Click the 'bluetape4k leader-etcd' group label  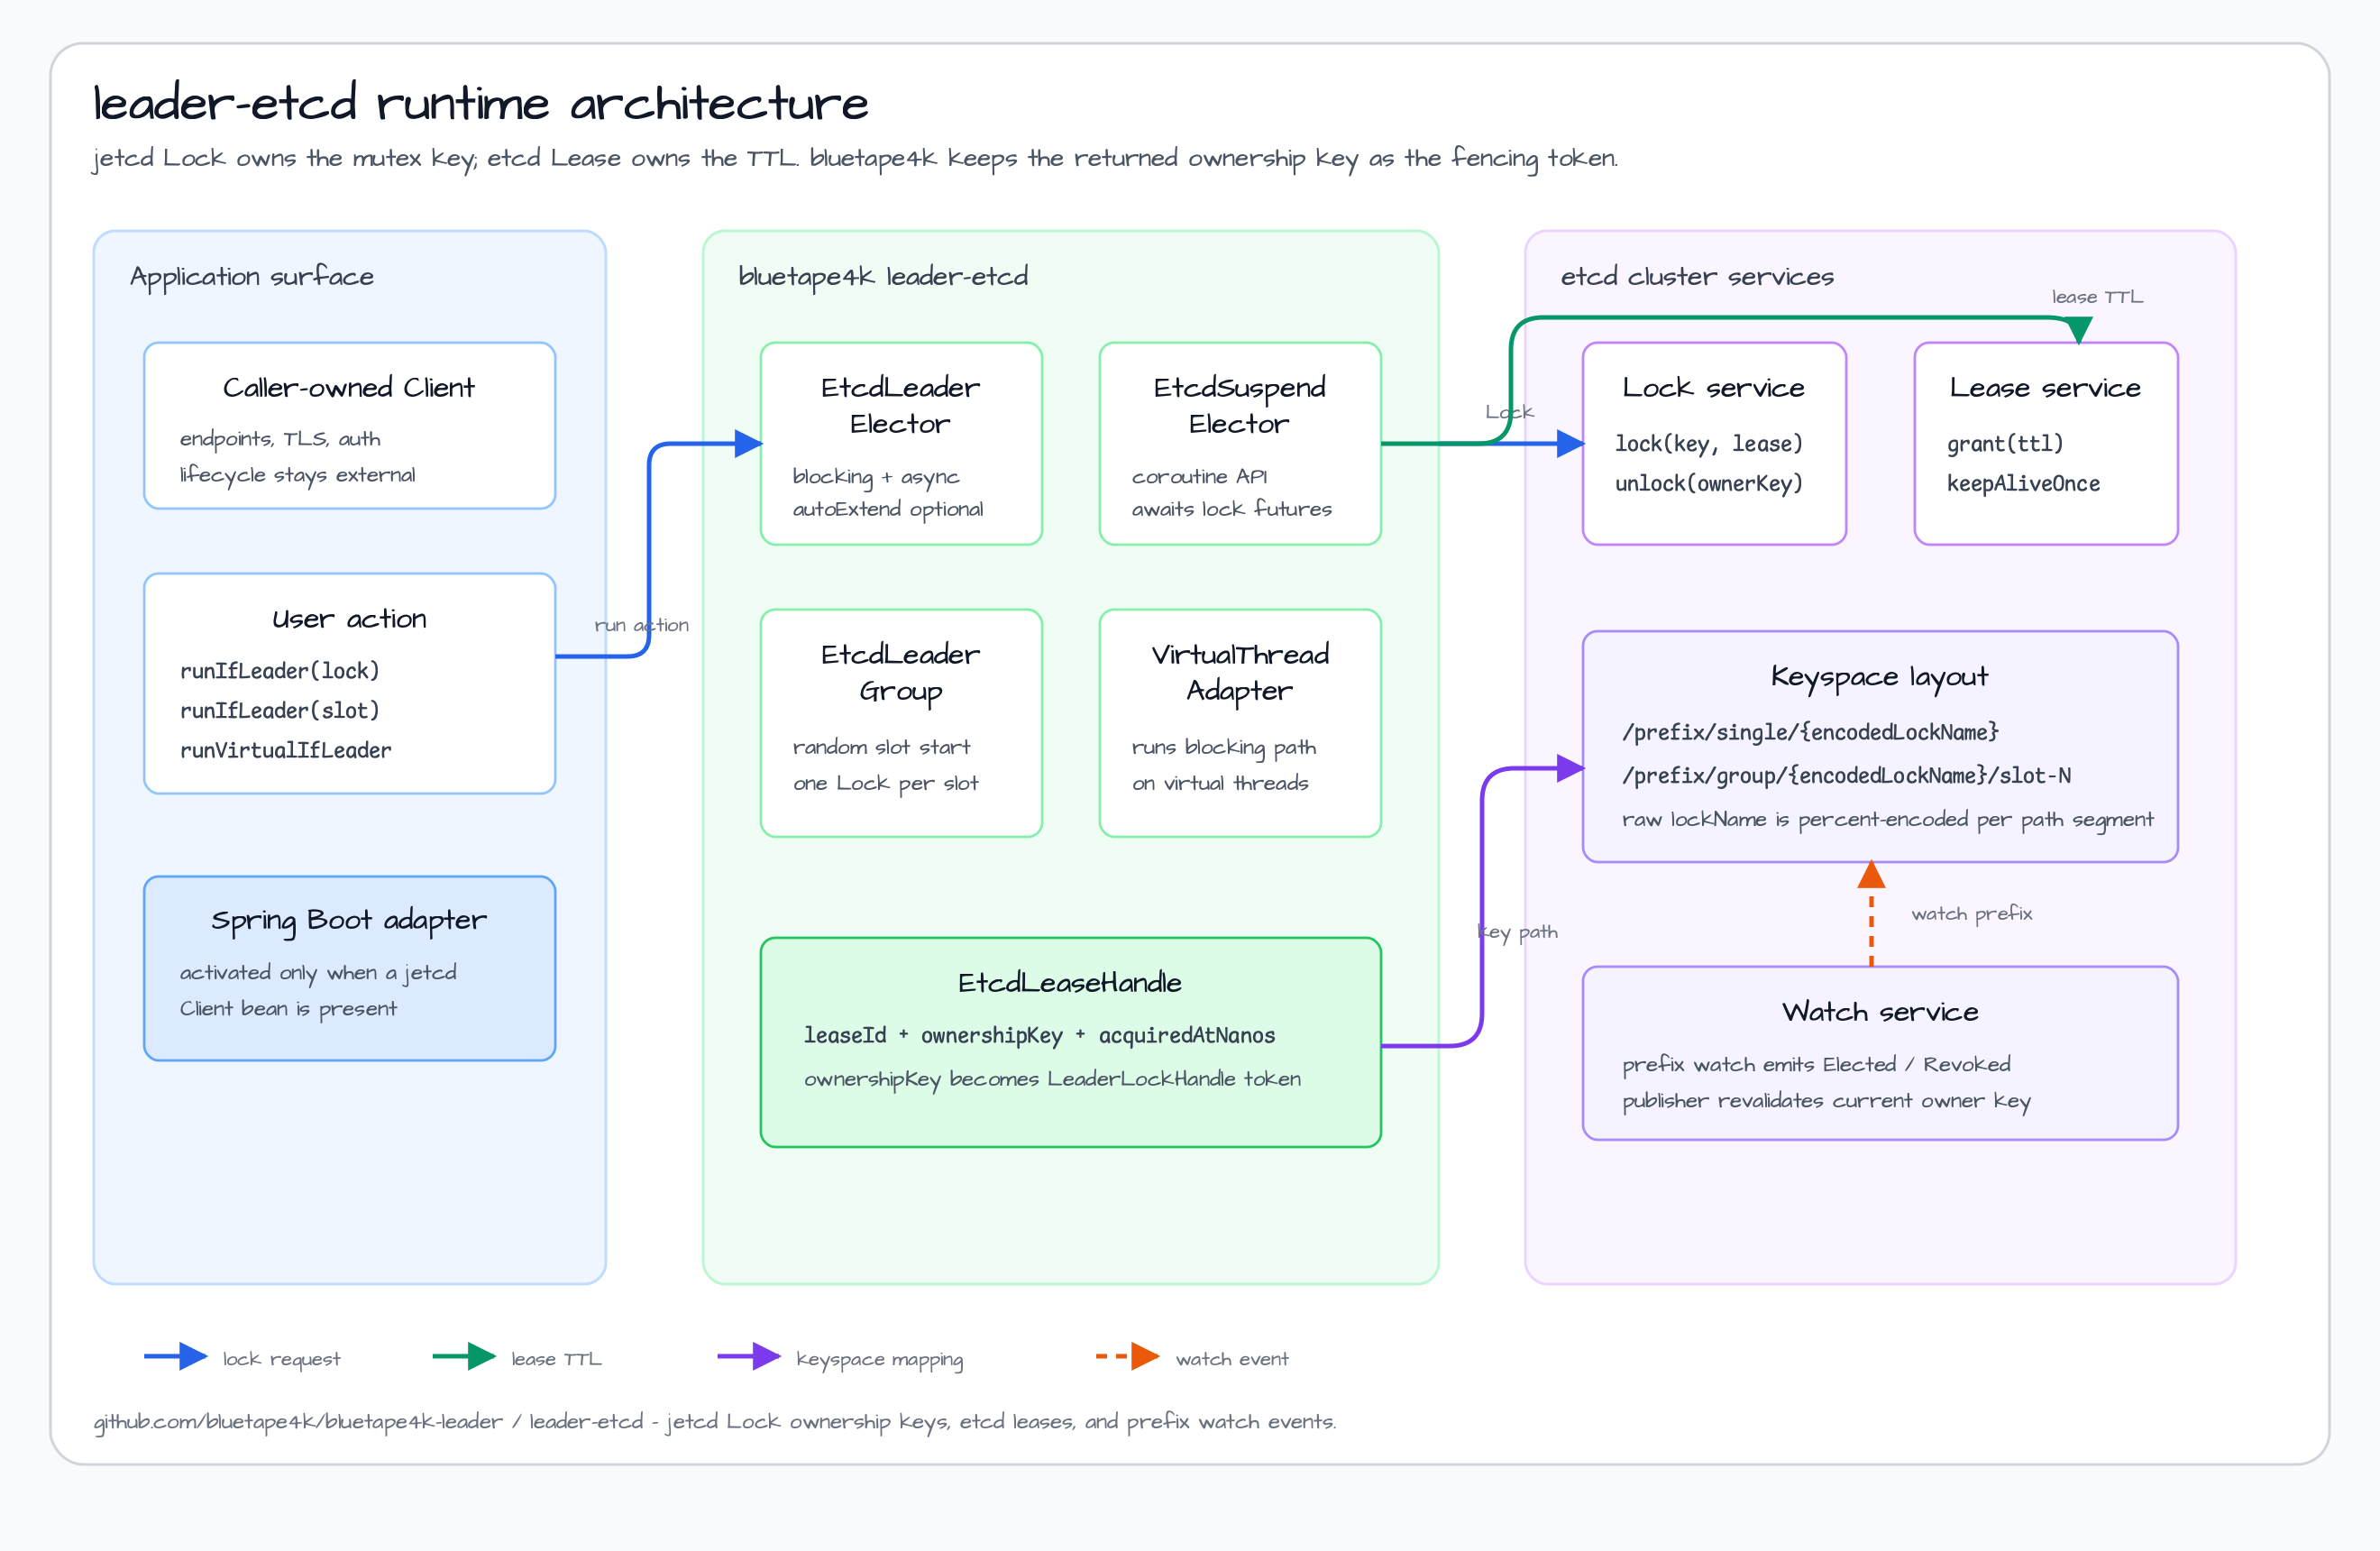pyautogui.click(x=883, y=277)
